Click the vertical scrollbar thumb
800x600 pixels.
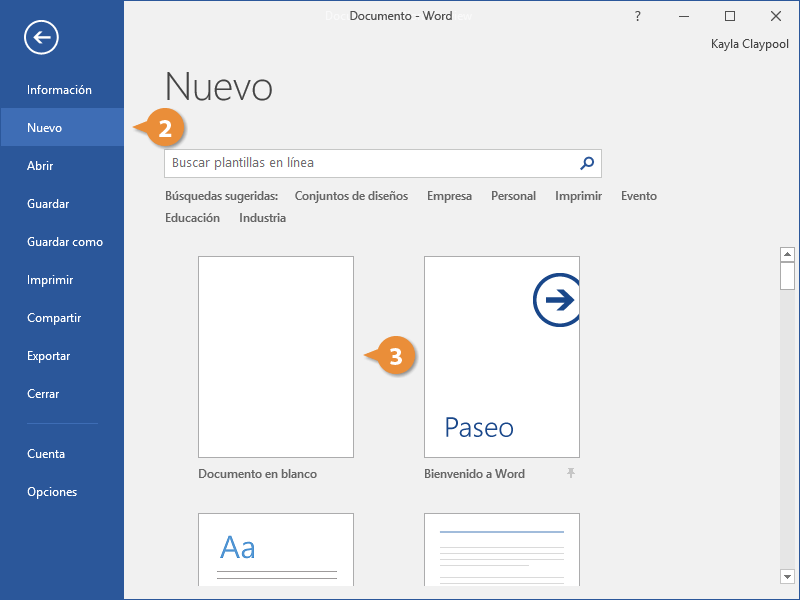pyautogui.click(x=787, y=276)
